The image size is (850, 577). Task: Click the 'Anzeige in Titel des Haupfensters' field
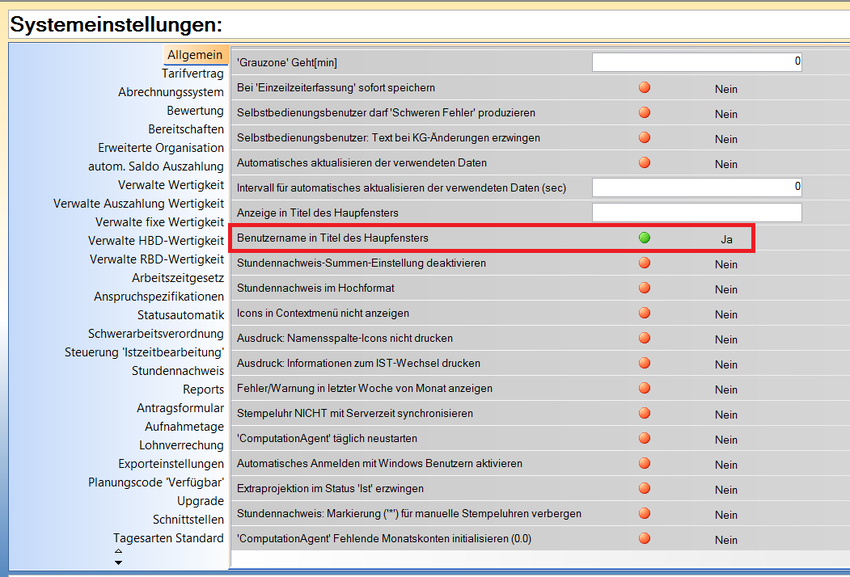click(x=697, y=212)
